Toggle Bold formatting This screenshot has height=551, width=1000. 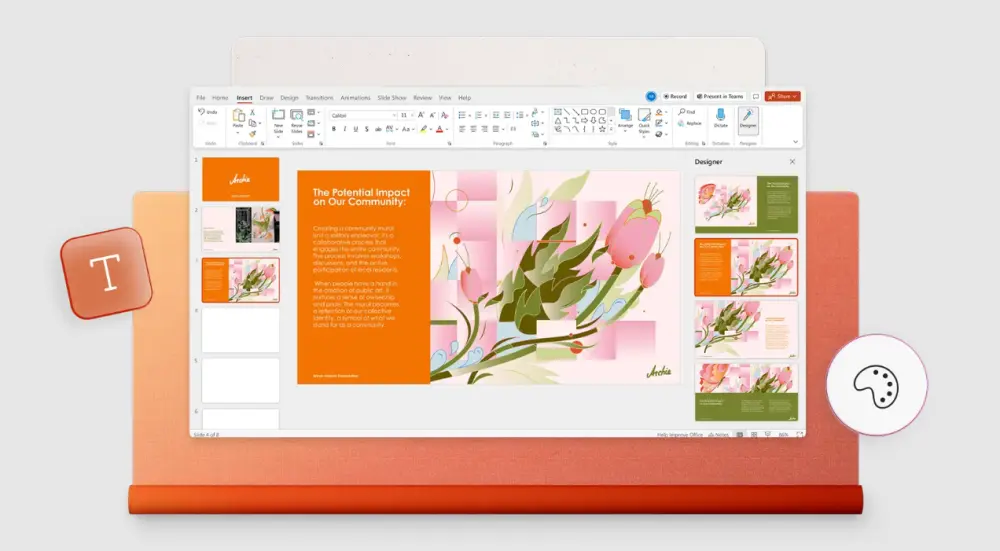(334, 129)
